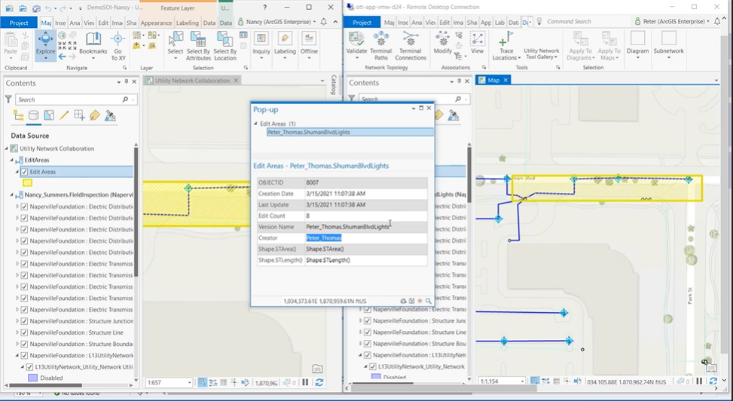
Task: Collapse the Nancy_Summers.FieldInspection group layer
Action: (x=12, y=195)
